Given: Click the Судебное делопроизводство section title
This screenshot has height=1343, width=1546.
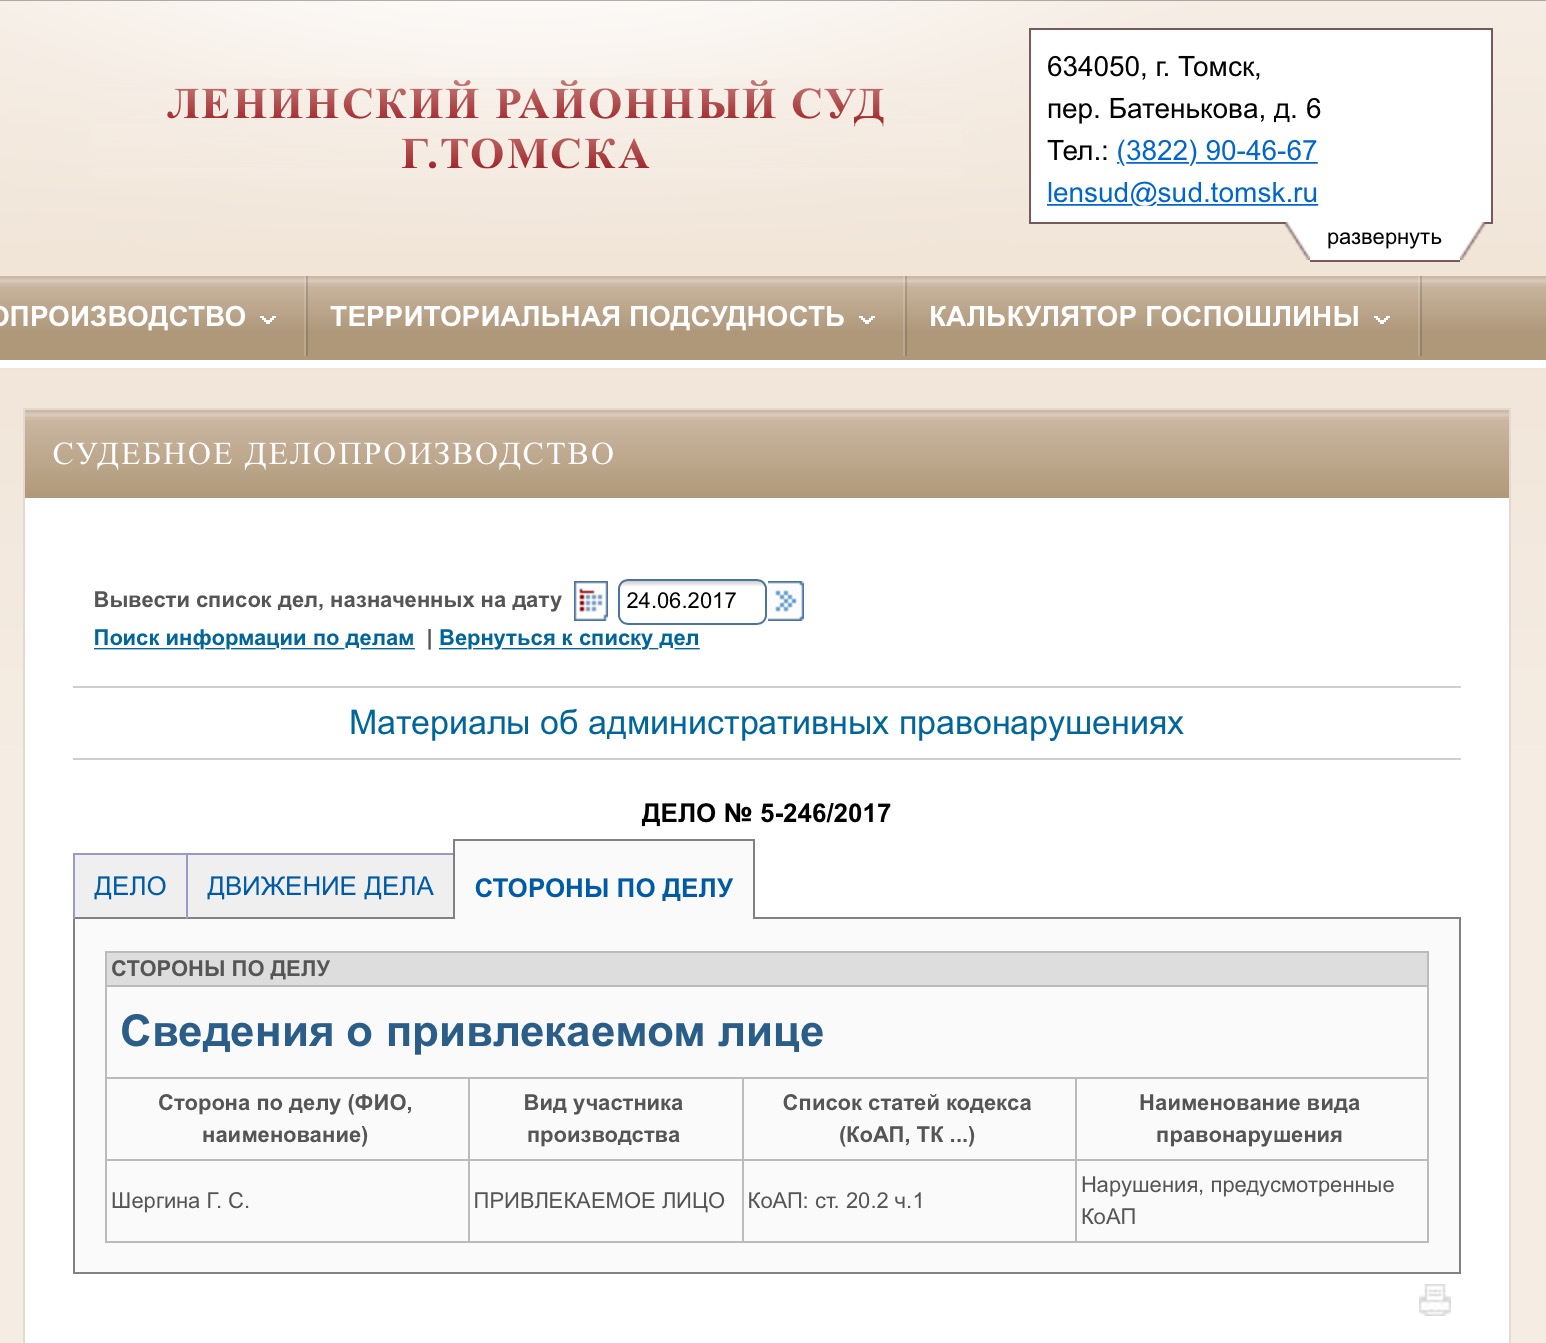Looking at the screenshot, I should [334, 454].
